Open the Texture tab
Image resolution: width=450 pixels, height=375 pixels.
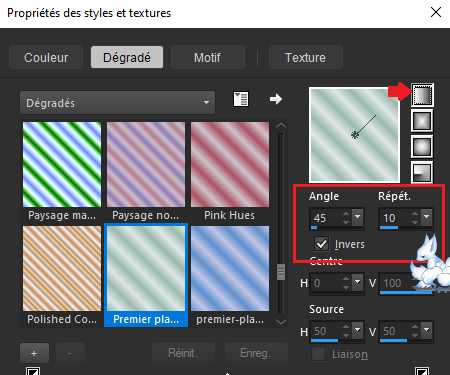point(306,57)
